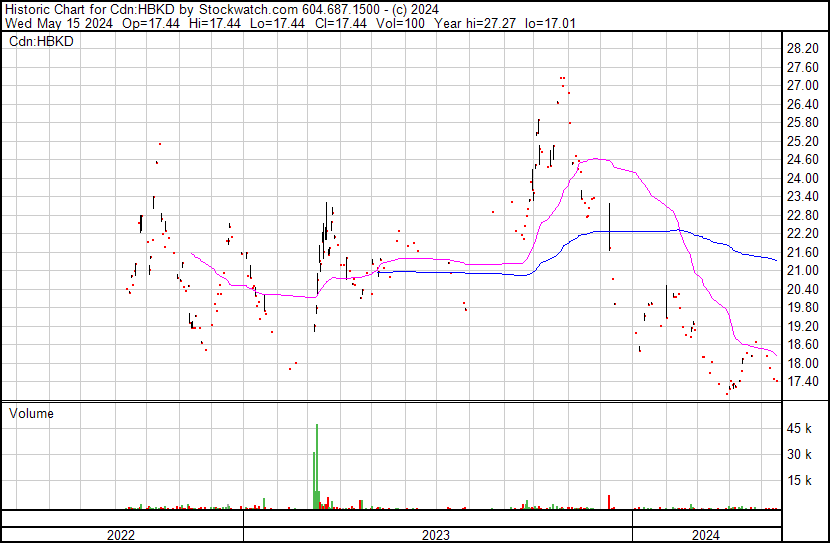Viewport: 830px width, 543px height.
Task: Click the 15 k volume axis label
Action: 800,480
